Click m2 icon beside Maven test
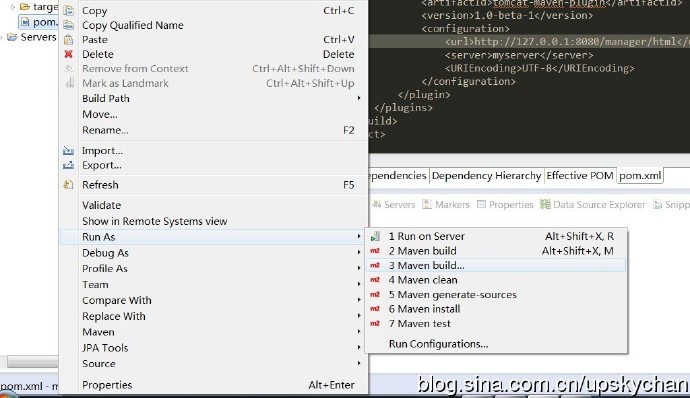Screen dimensions: 690x398 point(375,324)
